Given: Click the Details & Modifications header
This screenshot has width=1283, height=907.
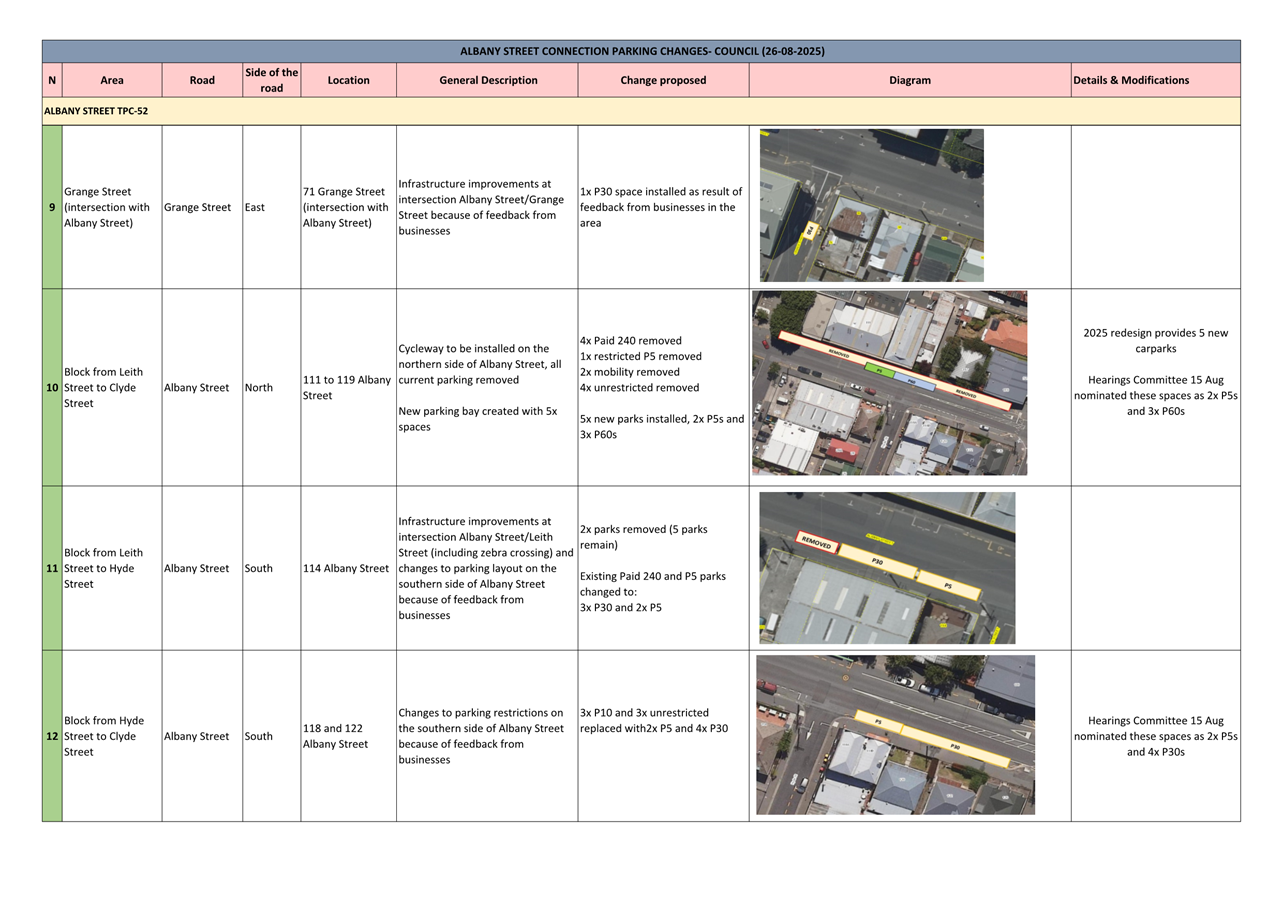Looking at the screenshot, I should (1130, 80).
